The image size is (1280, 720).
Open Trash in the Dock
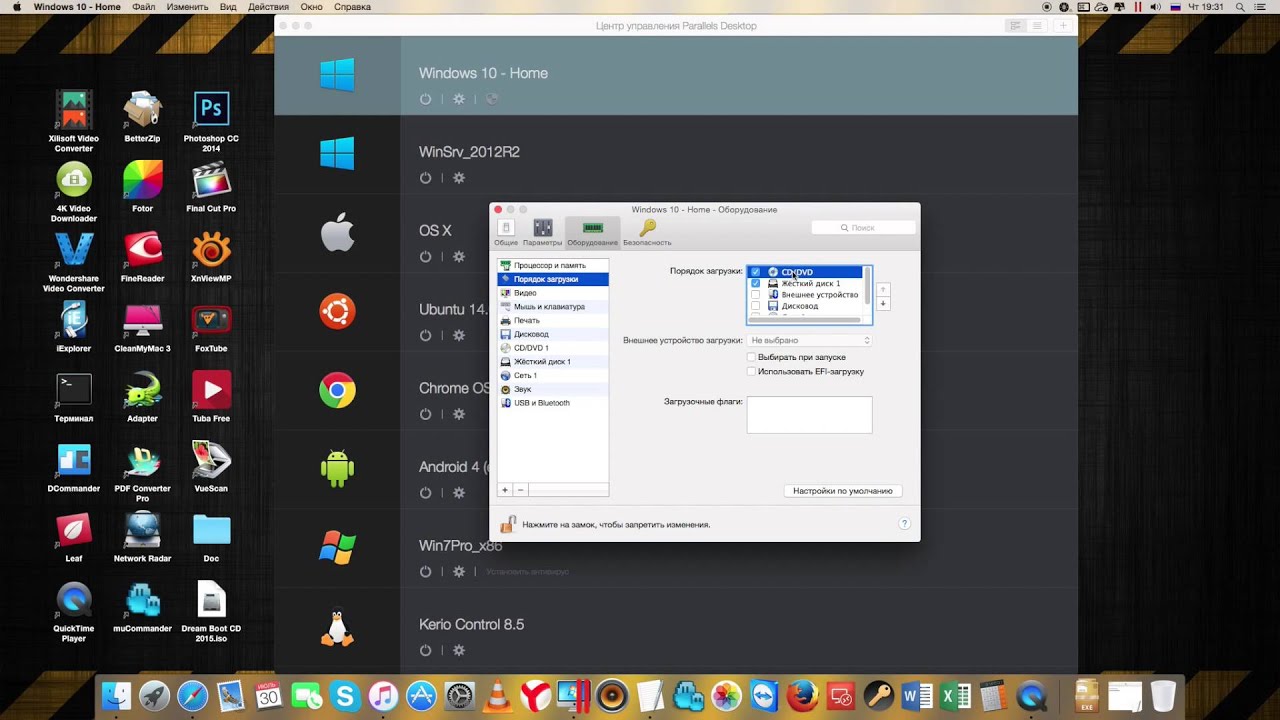click(1163, 696)
